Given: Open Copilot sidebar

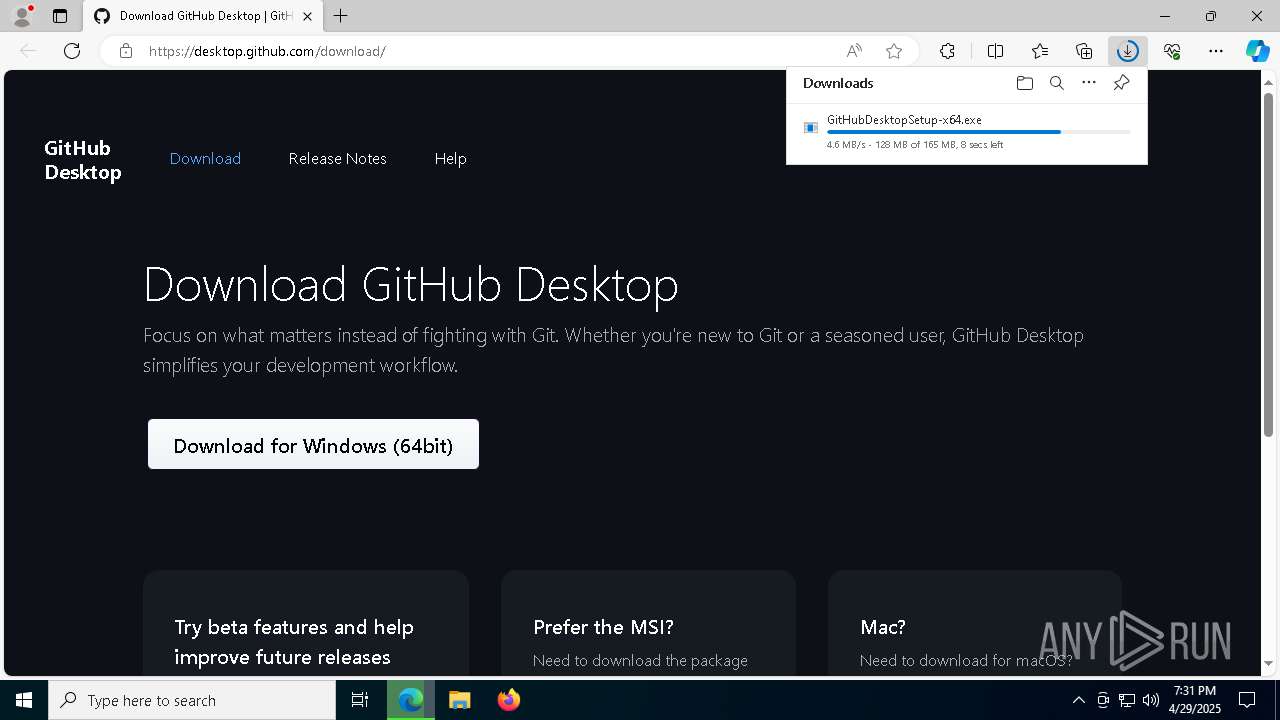Looking at the screenshot, I should [x=1257, y=51].
